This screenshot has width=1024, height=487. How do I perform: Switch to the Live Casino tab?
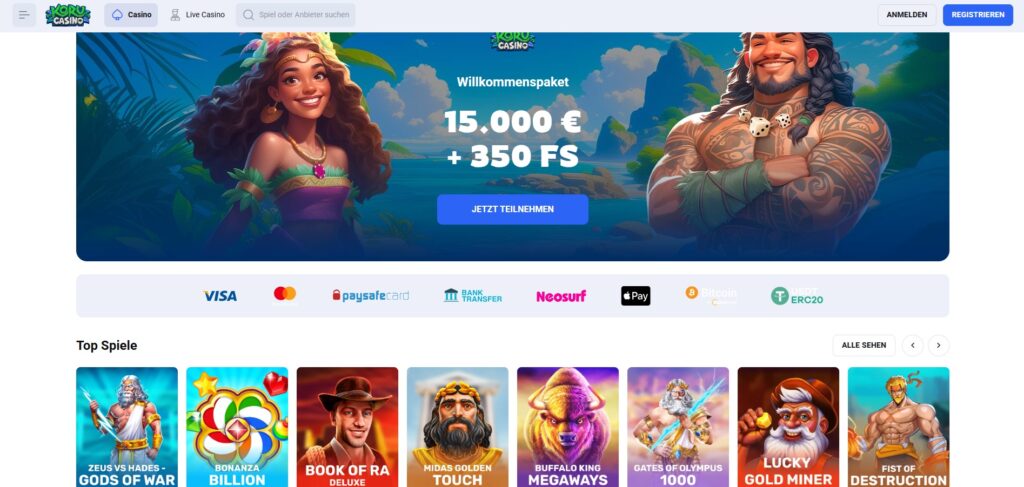tap(197, 15)
